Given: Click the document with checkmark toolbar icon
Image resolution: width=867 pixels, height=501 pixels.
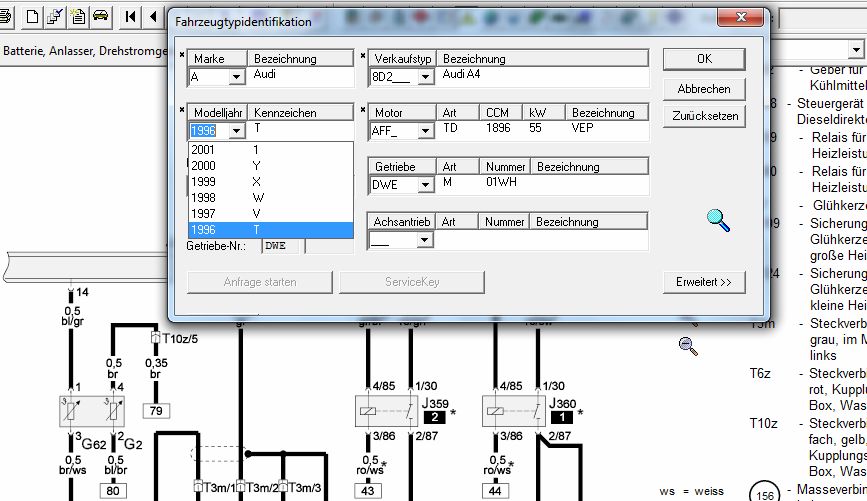Looking at the screenshot, I should [x=55, y=17].
